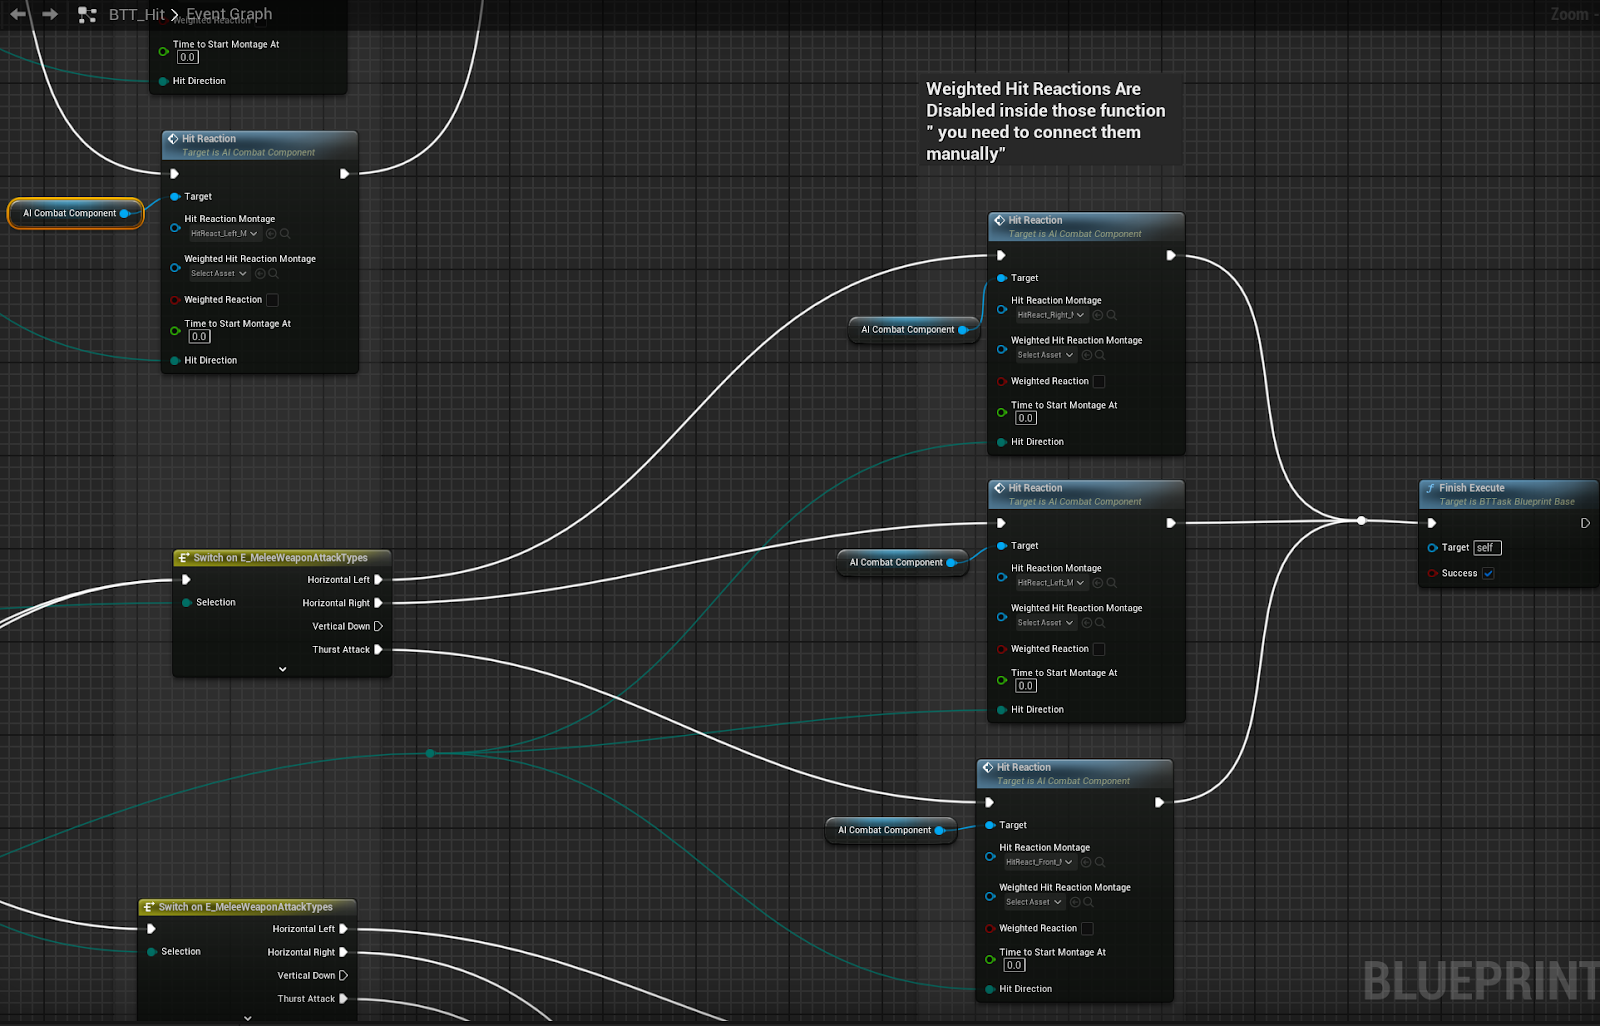Click the Weighted montage browse magnifier in HitReact_Right node
1600x1026 pixels.
coord(1100,355)
